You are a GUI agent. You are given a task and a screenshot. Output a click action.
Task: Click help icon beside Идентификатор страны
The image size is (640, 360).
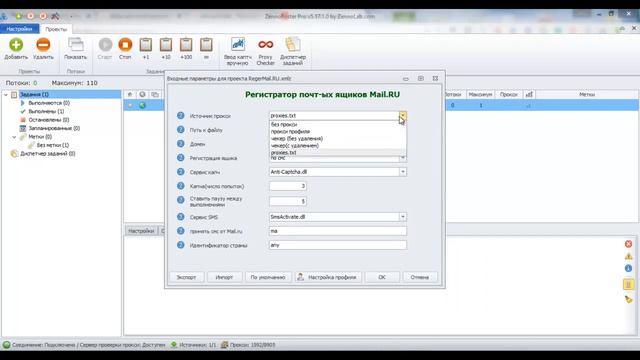(x=181, y=245)
